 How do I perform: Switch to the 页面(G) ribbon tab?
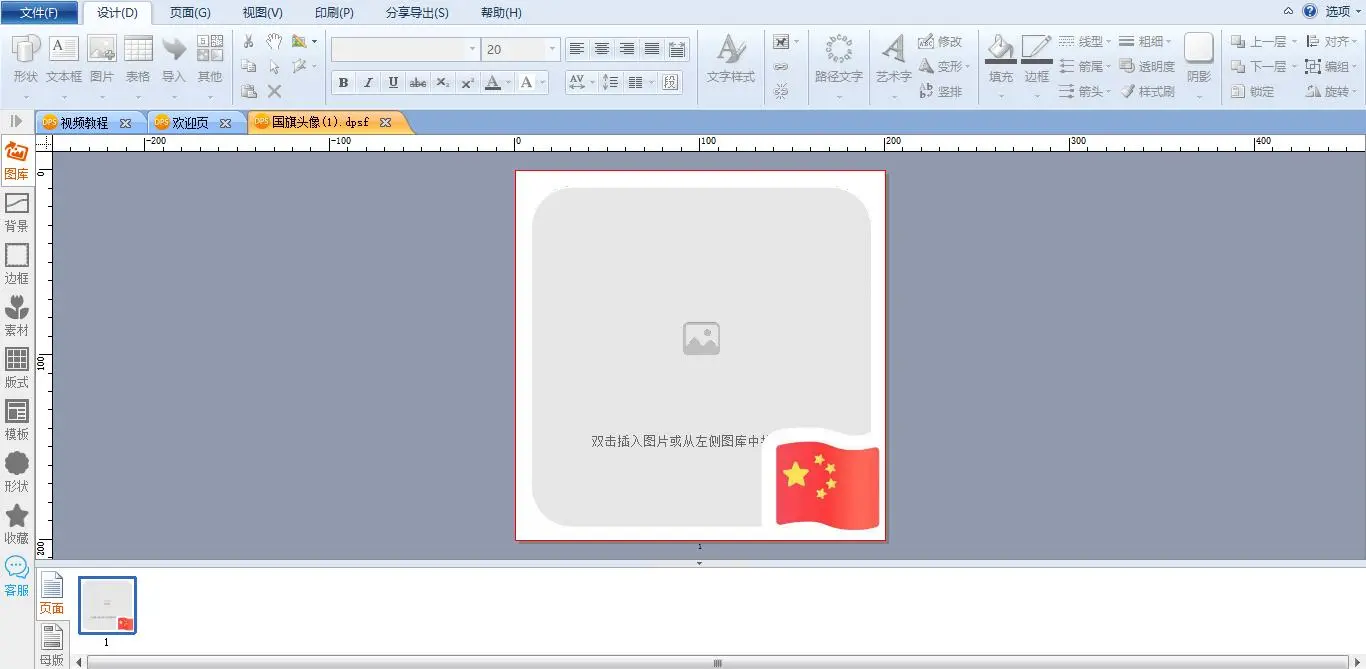click(x=190, y=13)
